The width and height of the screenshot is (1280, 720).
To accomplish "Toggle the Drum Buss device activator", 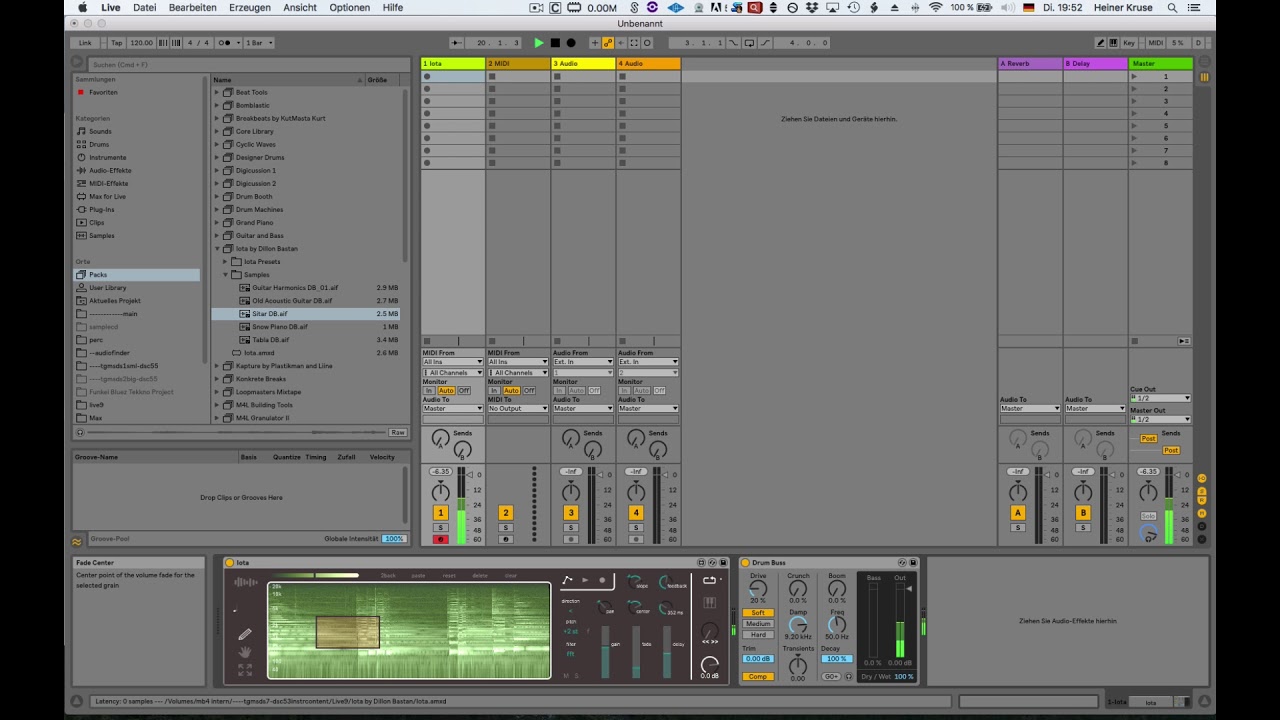I will [745, 563].
